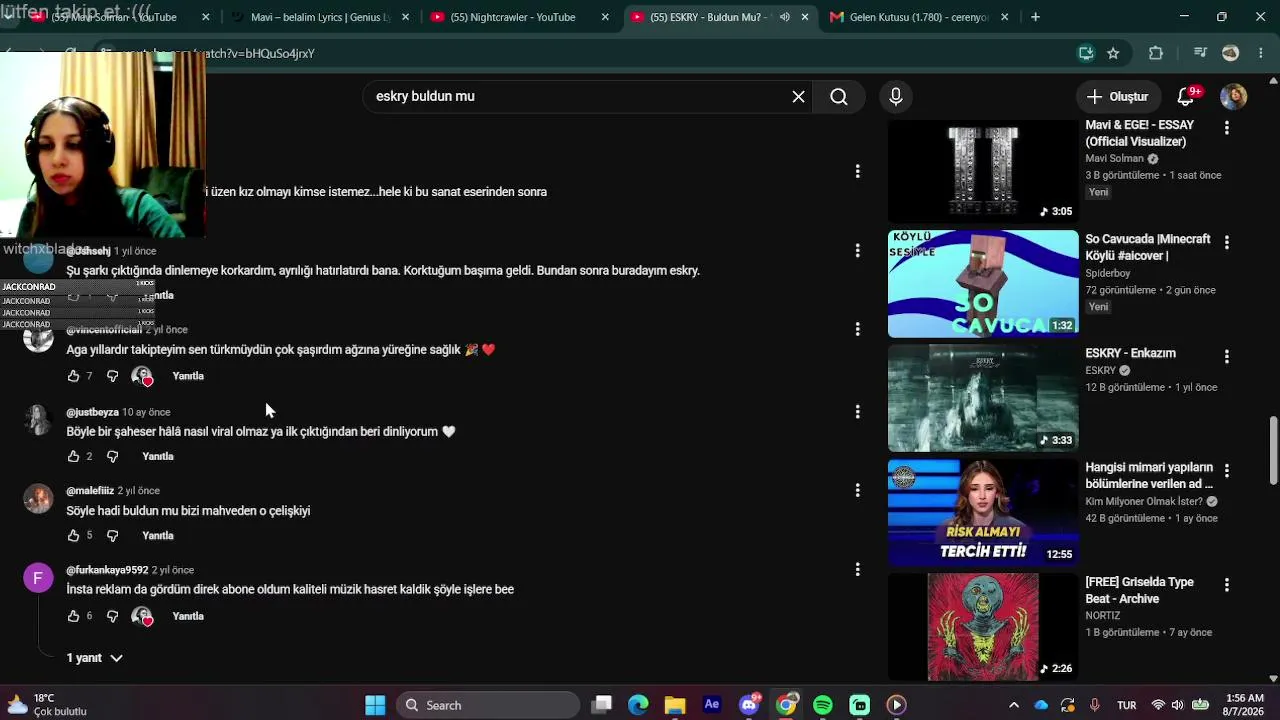Open the Windows taskbar Search box
1280x720 pixels.
click(487, 705)
